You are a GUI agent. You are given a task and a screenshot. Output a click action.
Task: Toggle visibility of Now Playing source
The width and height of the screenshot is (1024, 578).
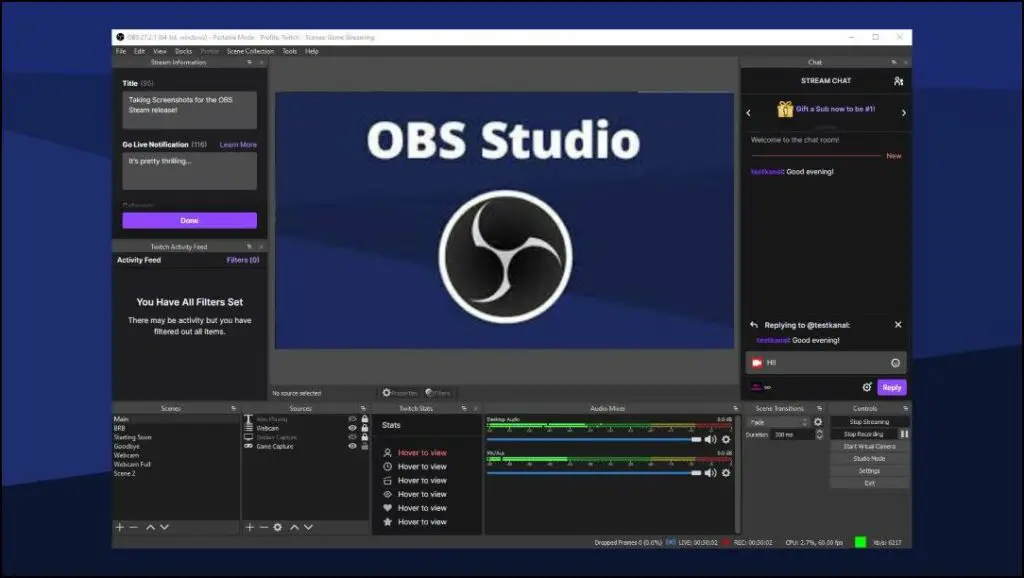pyautogui.click(x=353, y=419)
